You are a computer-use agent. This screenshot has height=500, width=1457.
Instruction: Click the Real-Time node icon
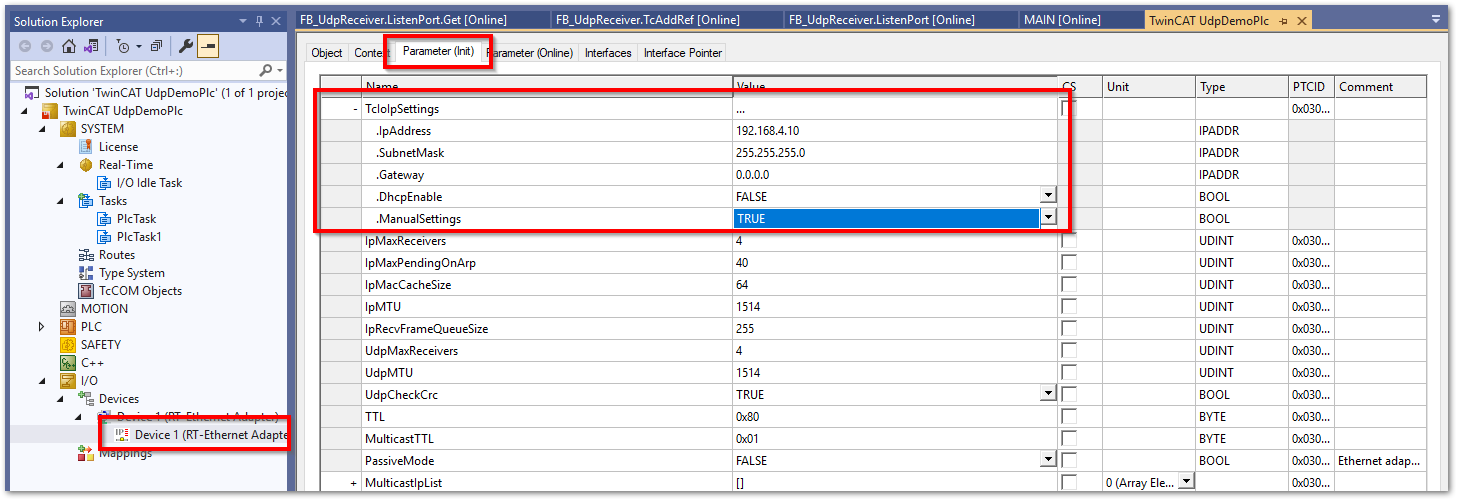point(86,165)
